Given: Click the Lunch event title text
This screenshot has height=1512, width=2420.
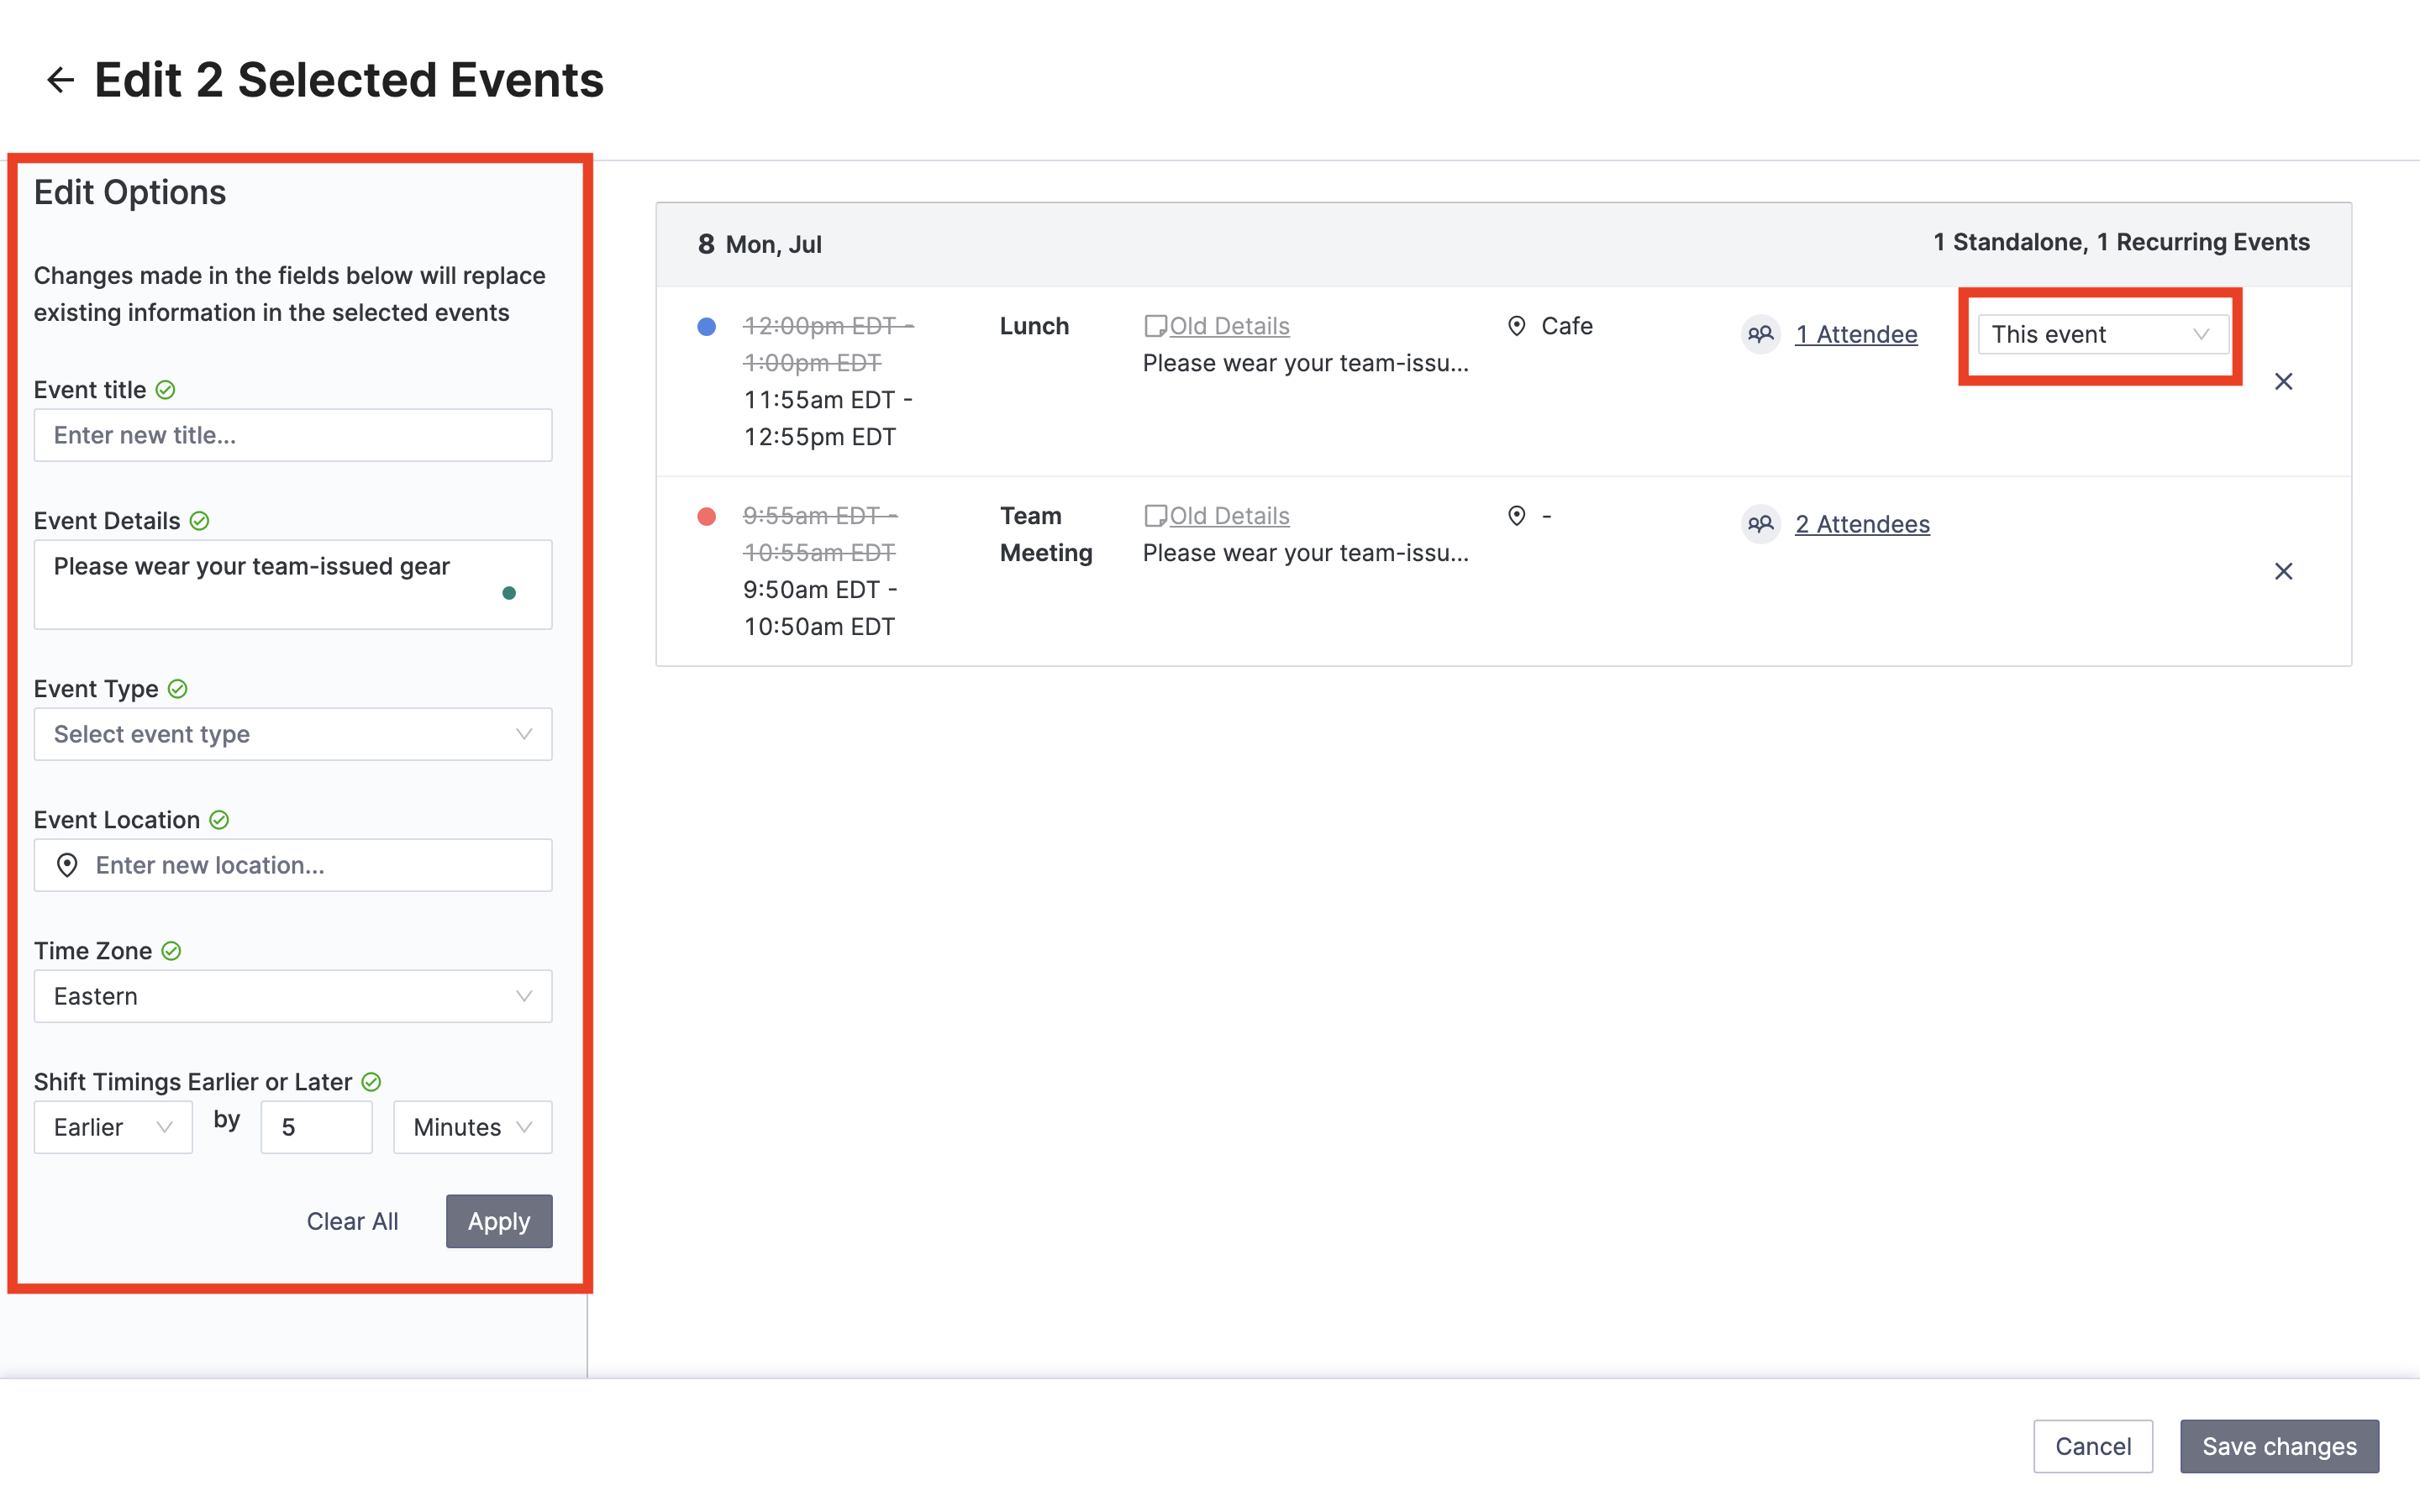Looking at the screenshot, I should (x=1034, y=326).
